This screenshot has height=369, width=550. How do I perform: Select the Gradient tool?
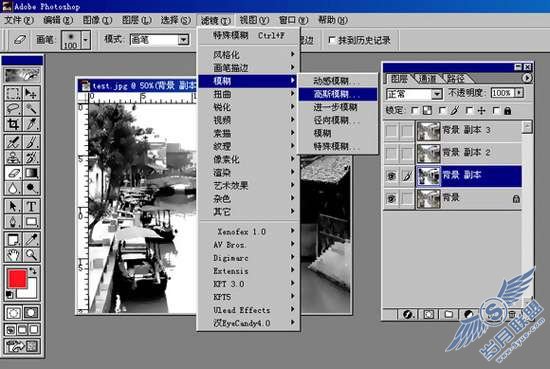(31, 173)
